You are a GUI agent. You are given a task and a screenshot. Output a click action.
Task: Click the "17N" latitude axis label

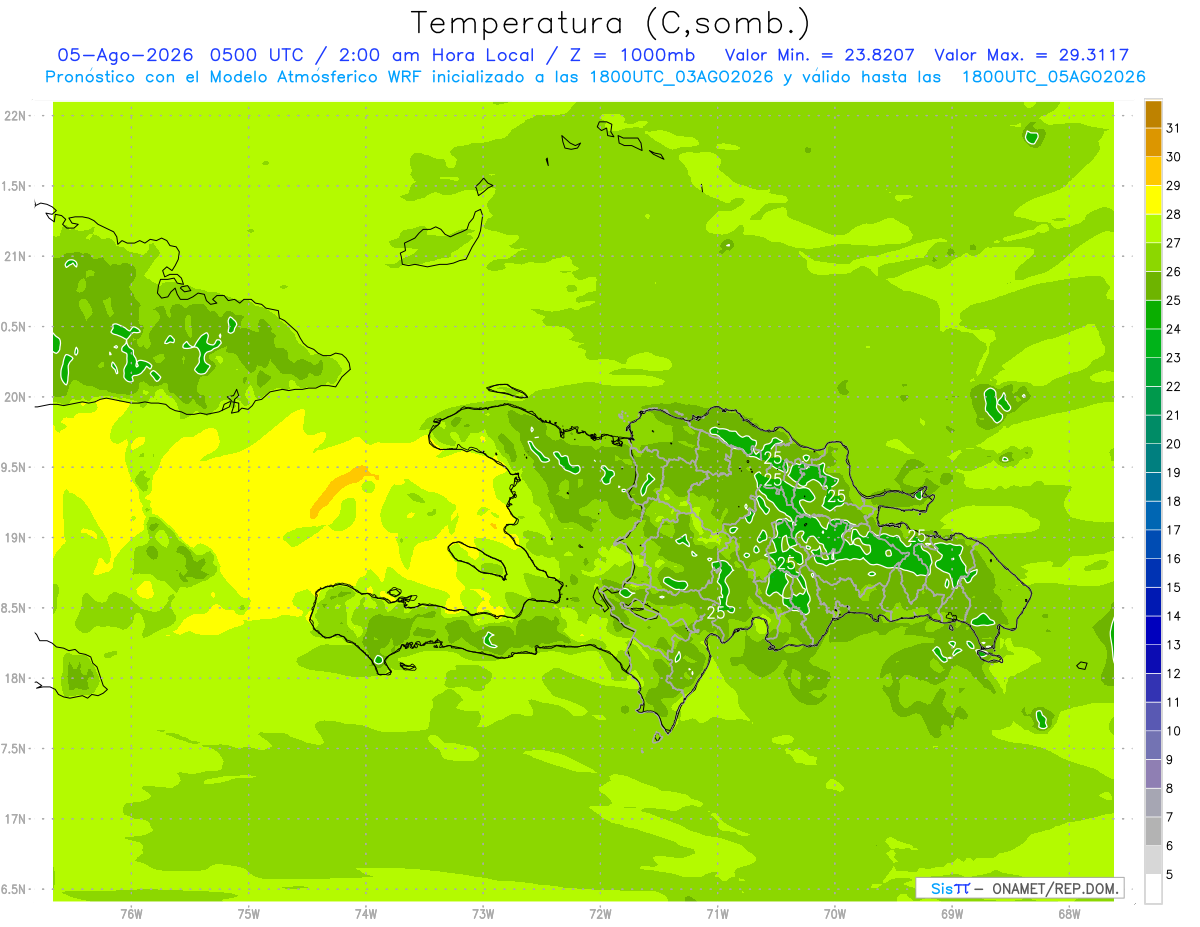(x=14, y=819)
